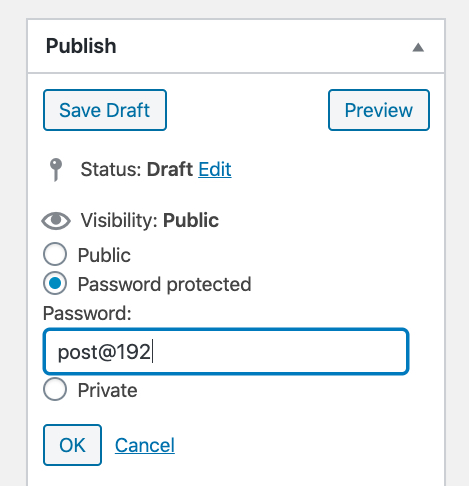Focus the Password field containing post@192
Screen dimensions: 469x486
point(226,351)
